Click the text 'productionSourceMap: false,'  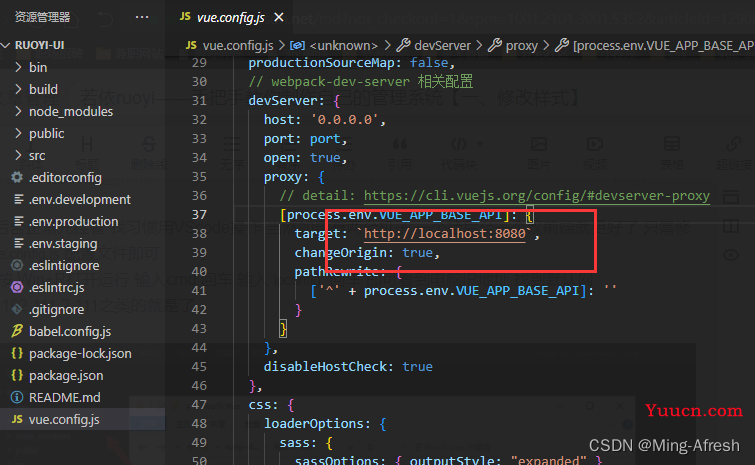[x=351, y=63]
